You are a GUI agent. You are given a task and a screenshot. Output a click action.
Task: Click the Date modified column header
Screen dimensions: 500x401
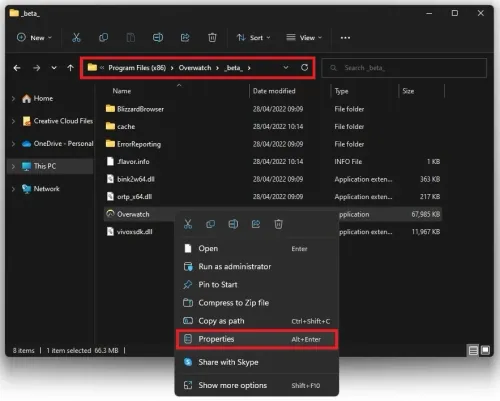click(274, 91)
